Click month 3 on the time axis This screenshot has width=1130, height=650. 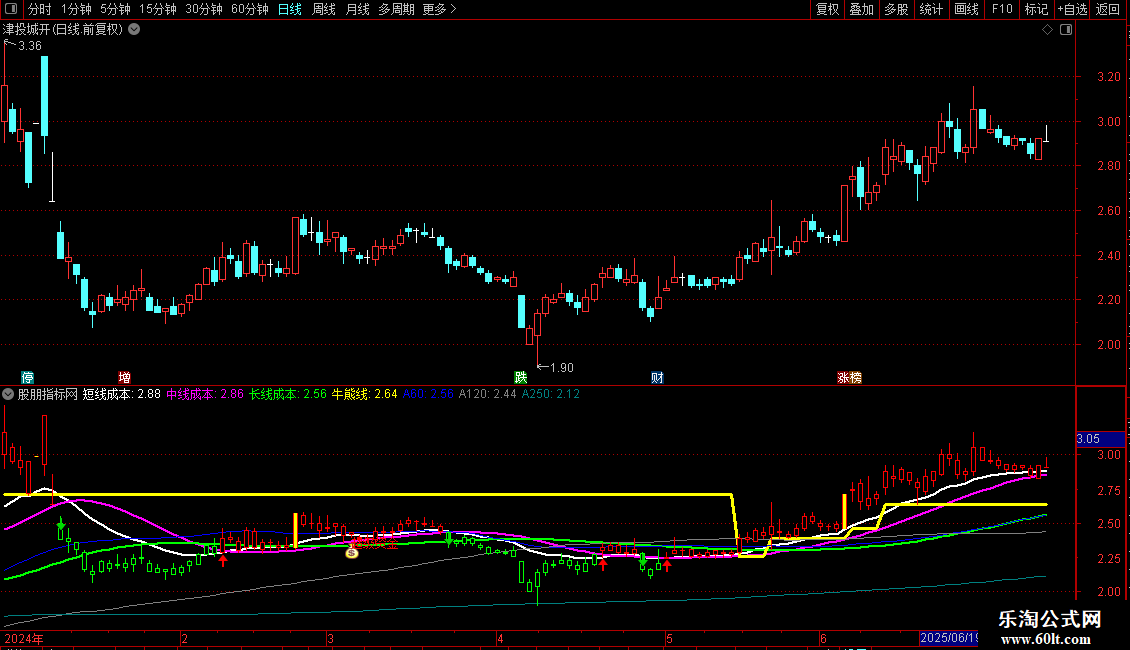pos(330,639)
